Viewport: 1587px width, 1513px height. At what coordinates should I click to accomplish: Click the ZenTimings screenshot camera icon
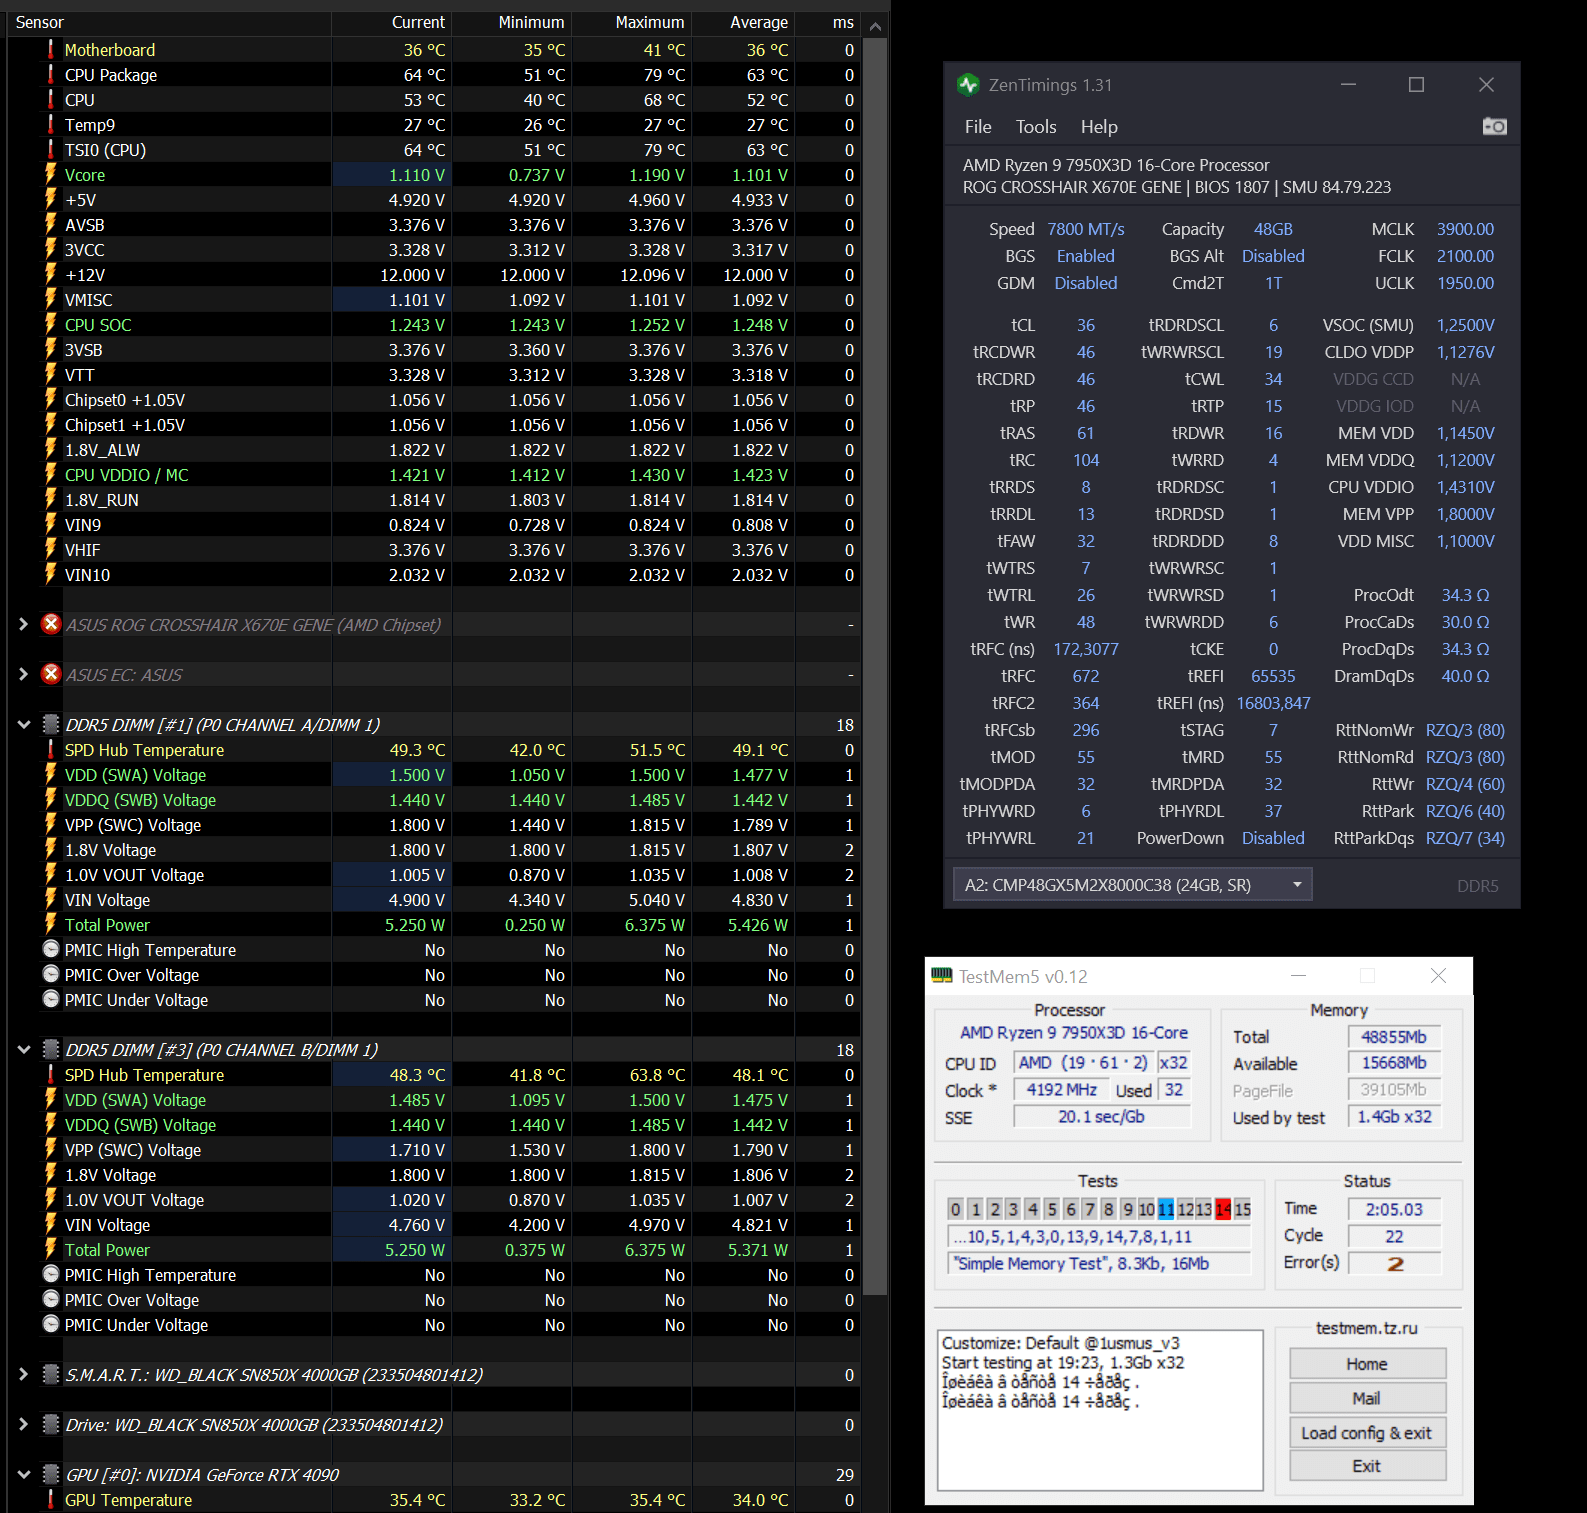[x=1494, y=126]
